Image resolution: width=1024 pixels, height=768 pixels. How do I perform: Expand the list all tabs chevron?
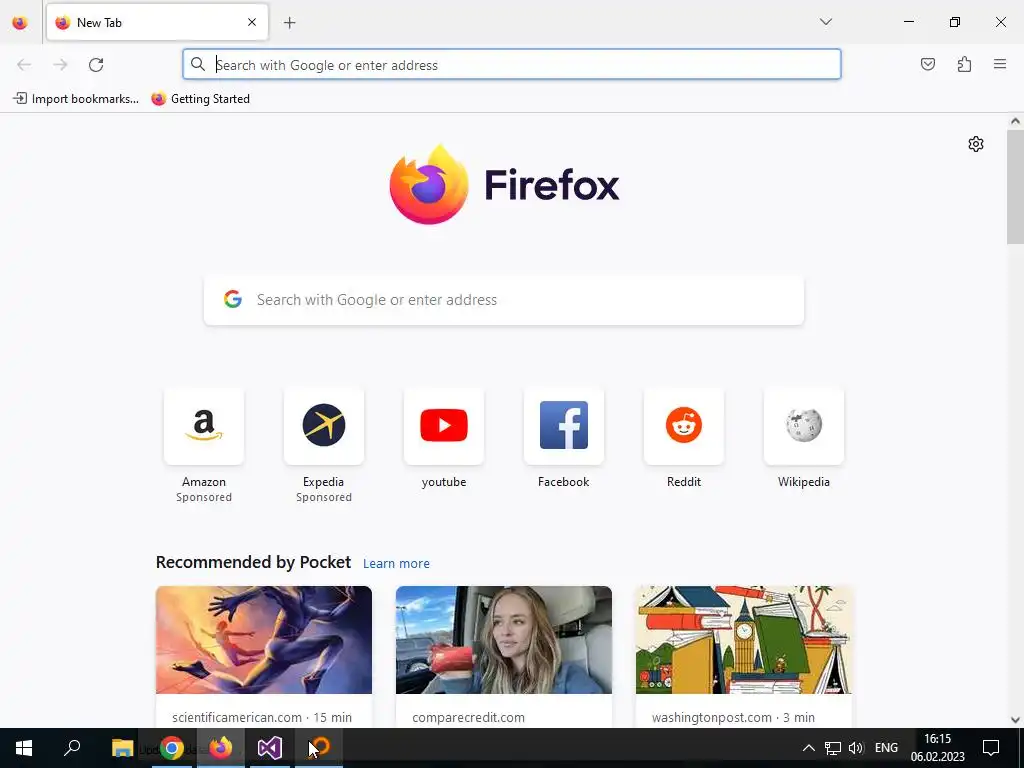[826, 22]
